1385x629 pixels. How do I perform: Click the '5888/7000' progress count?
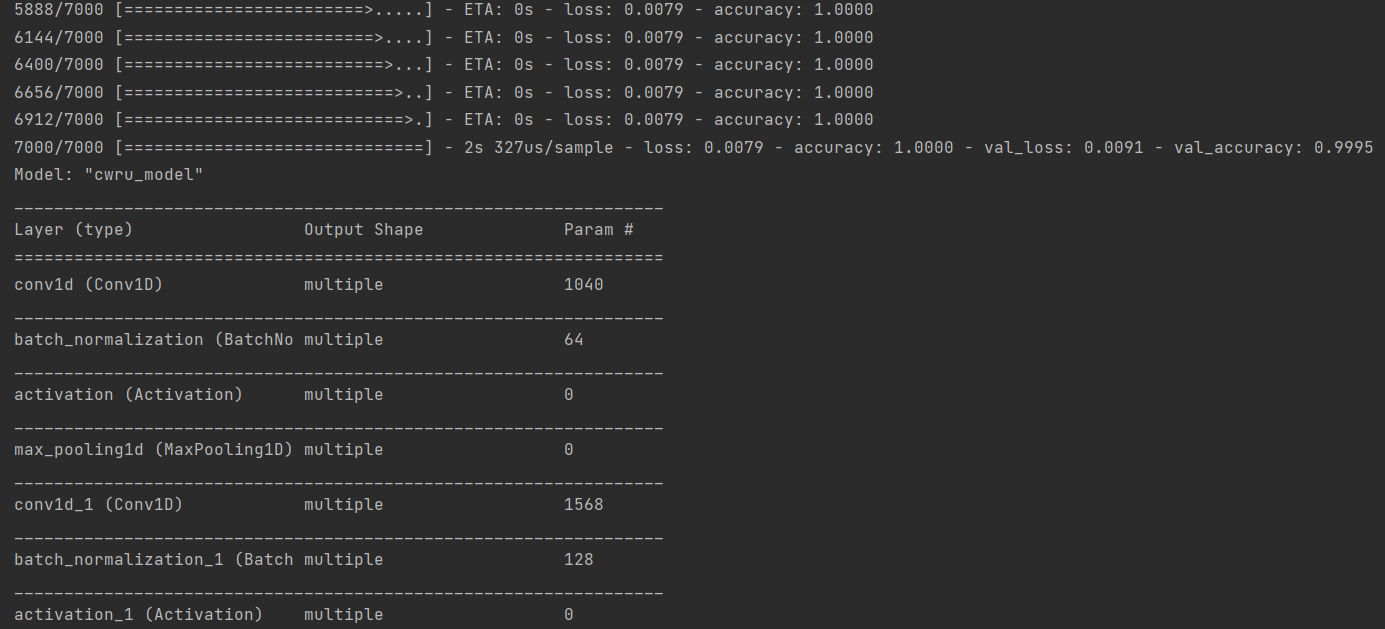click(58, 9)
